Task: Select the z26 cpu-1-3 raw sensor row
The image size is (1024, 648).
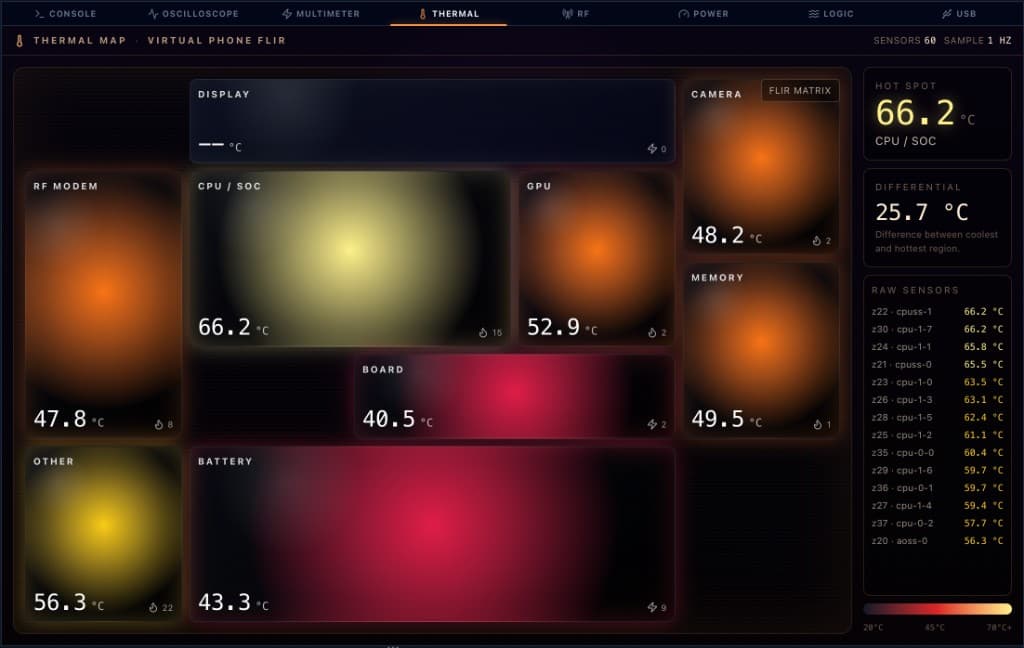Action: coord(937,400)
